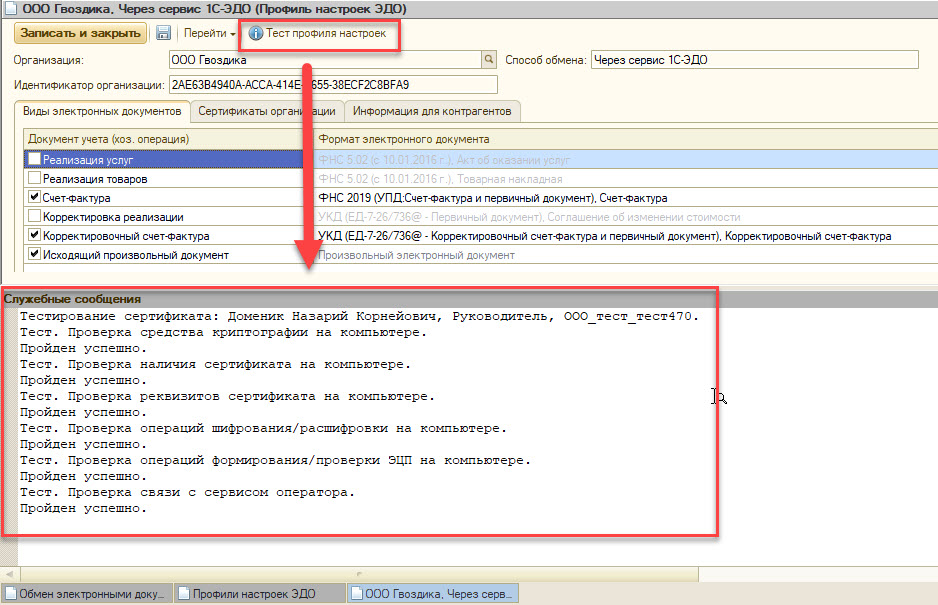The image size is (938, 605).
Task: Check the Корректировка реализации checkbox
Action: click(35, 216)
